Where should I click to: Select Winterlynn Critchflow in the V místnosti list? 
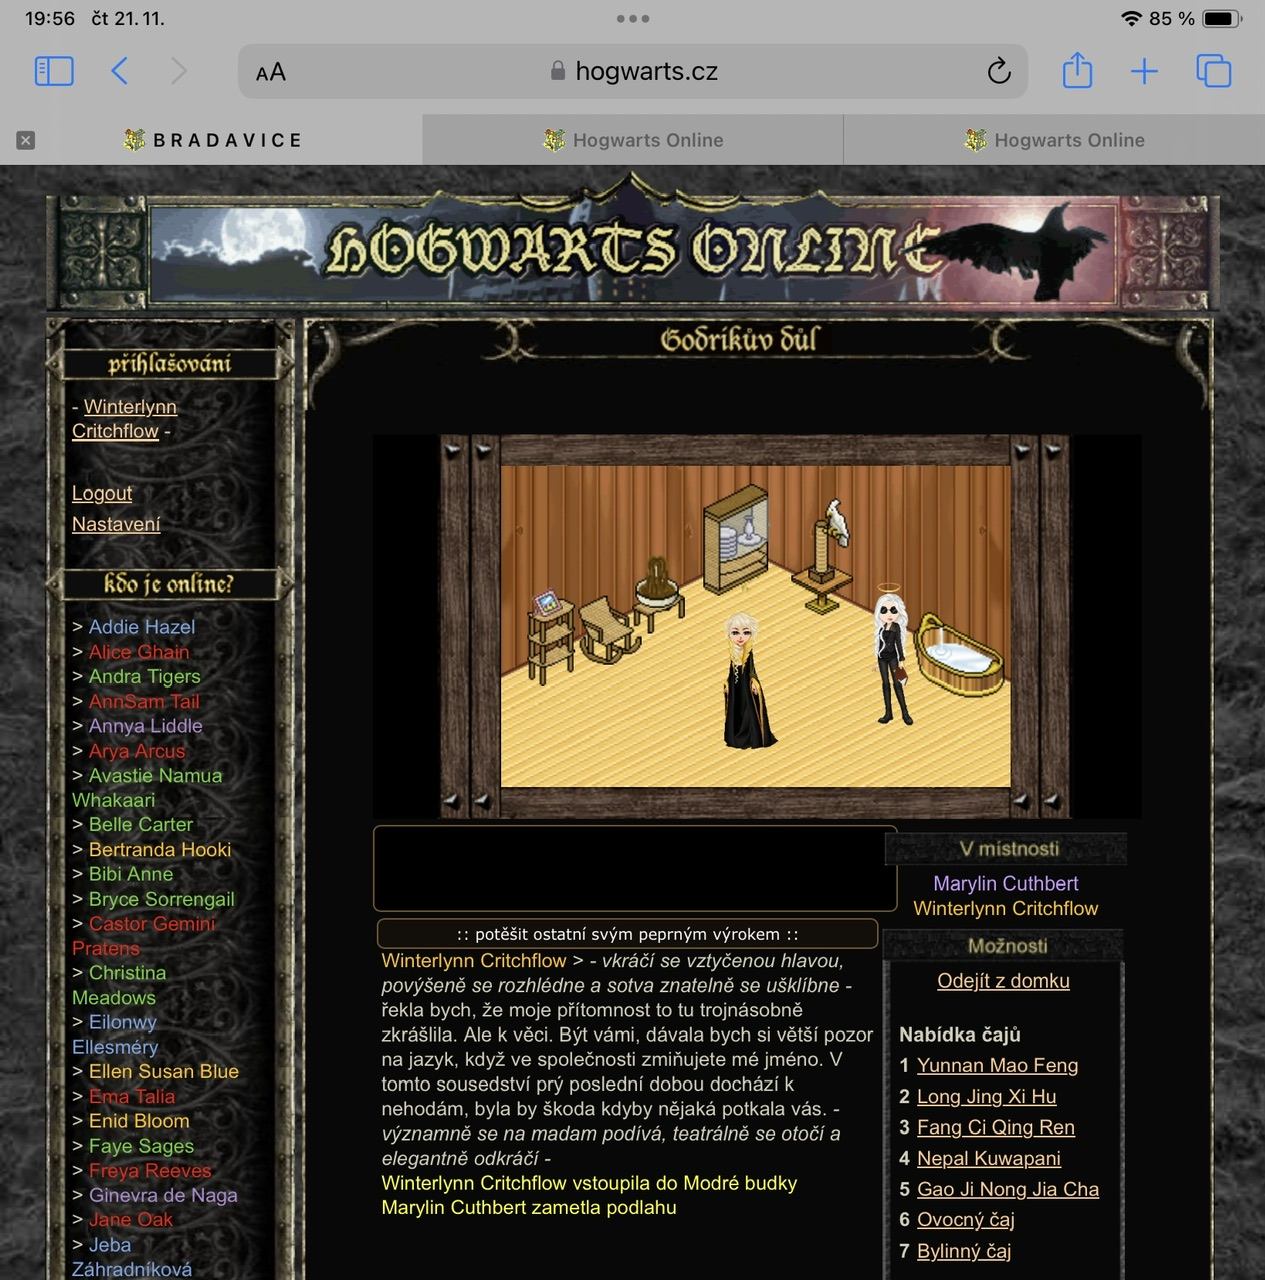(1005, 909)
